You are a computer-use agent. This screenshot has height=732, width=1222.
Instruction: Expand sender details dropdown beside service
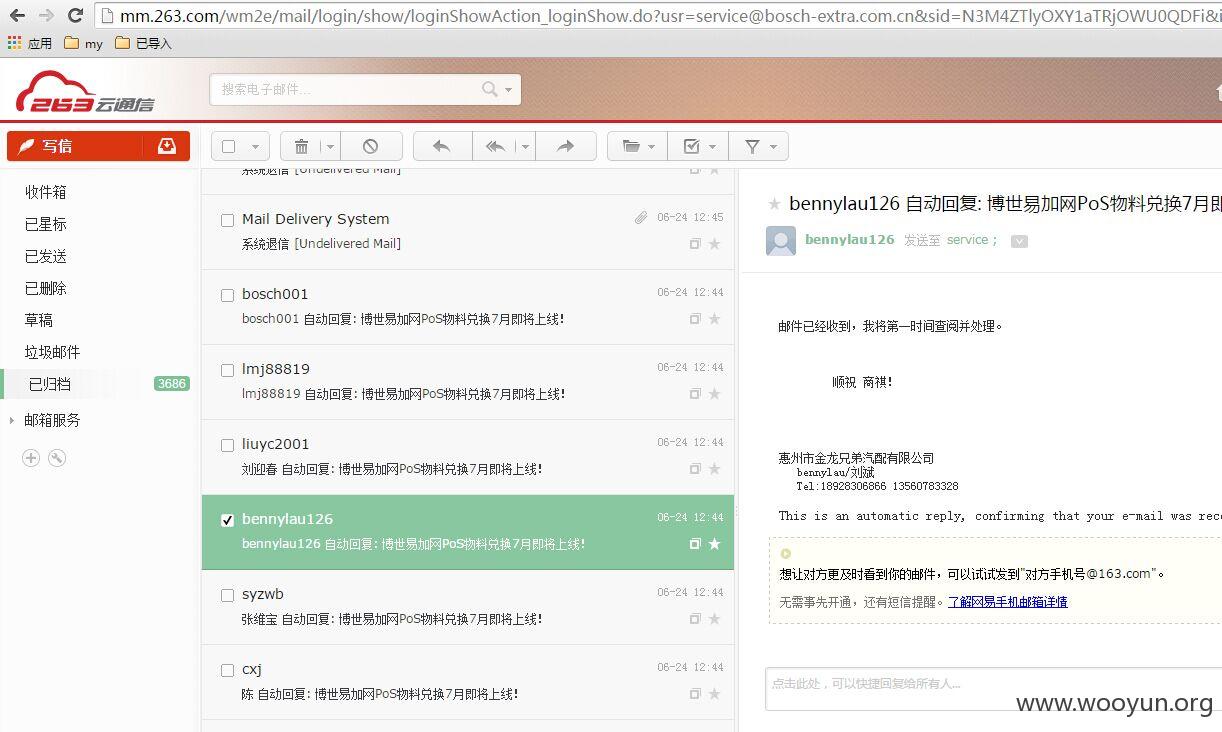click(x=1019, y=241)
